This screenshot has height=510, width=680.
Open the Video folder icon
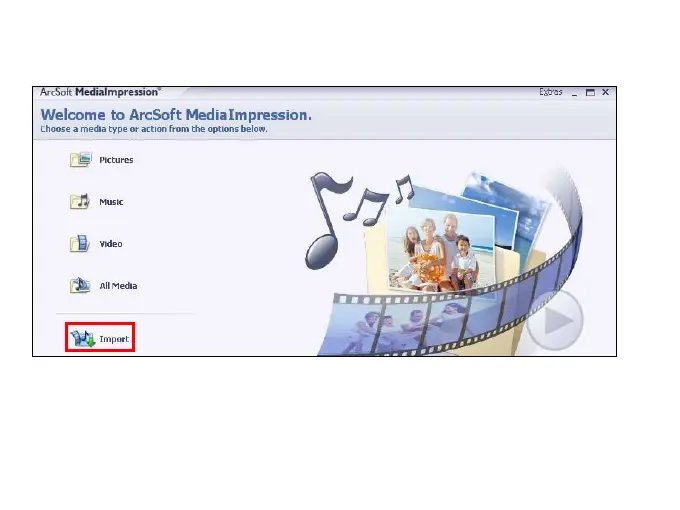pos(80,244)
